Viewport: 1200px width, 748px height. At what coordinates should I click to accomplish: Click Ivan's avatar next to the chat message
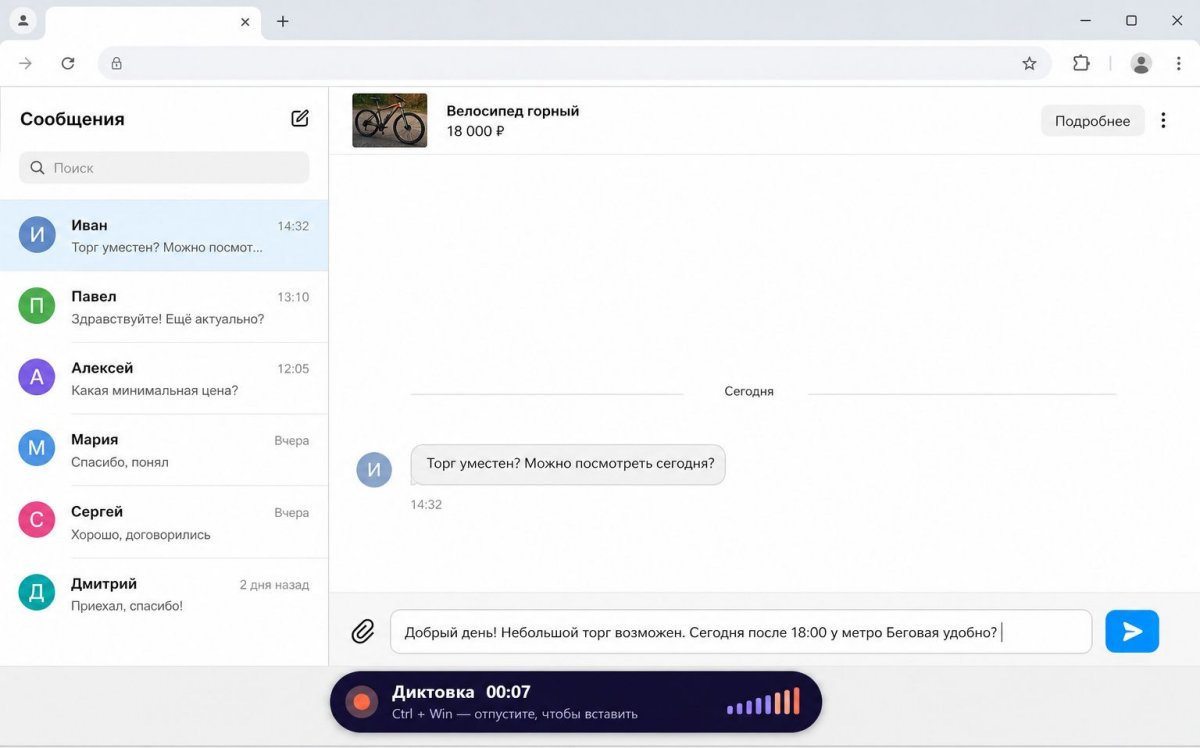374,469
